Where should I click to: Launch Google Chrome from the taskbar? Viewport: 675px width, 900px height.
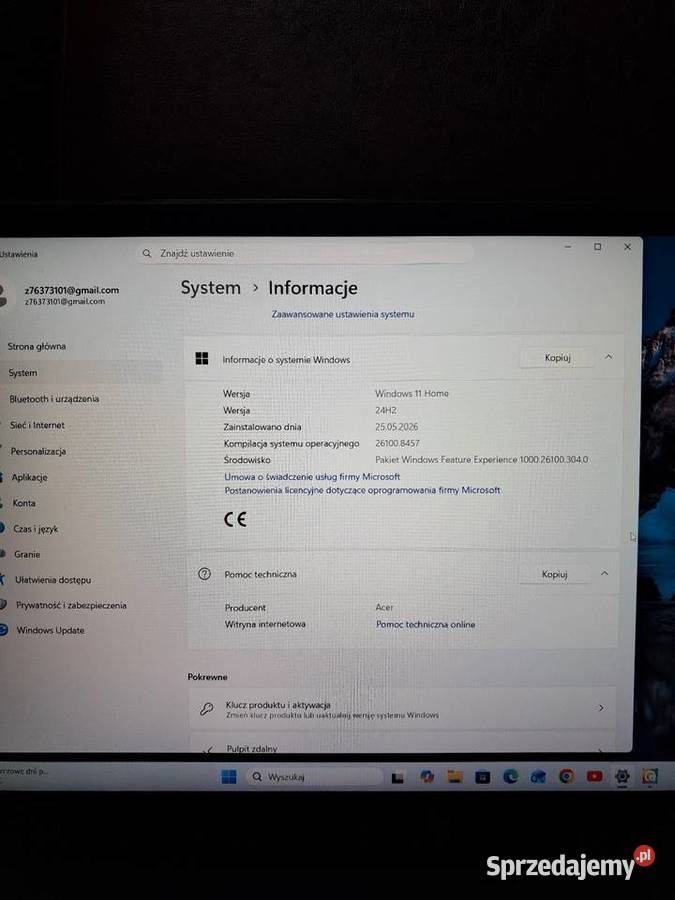point(566,777)
